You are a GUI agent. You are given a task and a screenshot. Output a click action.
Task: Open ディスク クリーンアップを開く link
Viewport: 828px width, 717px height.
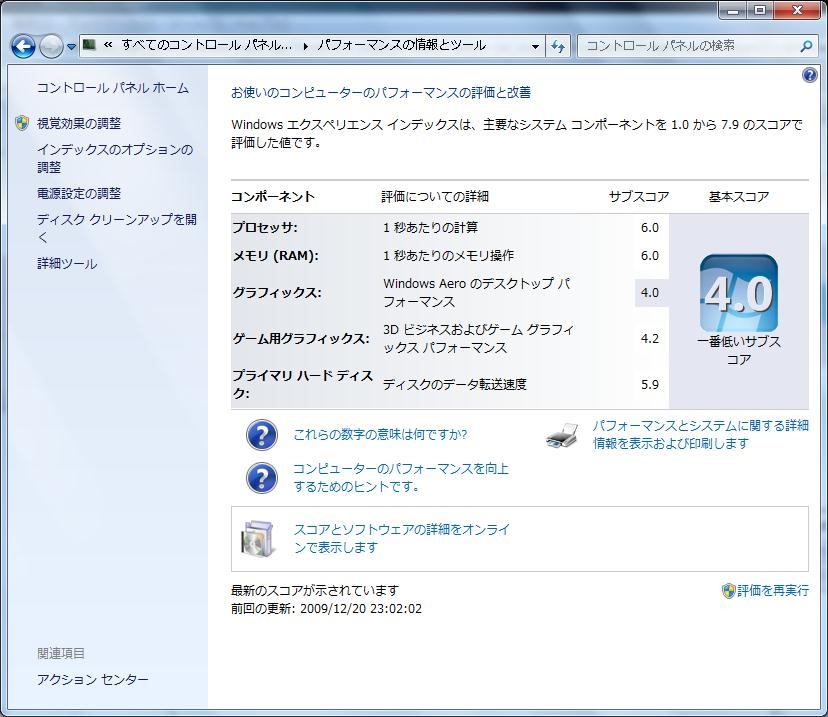click(x=117, y=229)
